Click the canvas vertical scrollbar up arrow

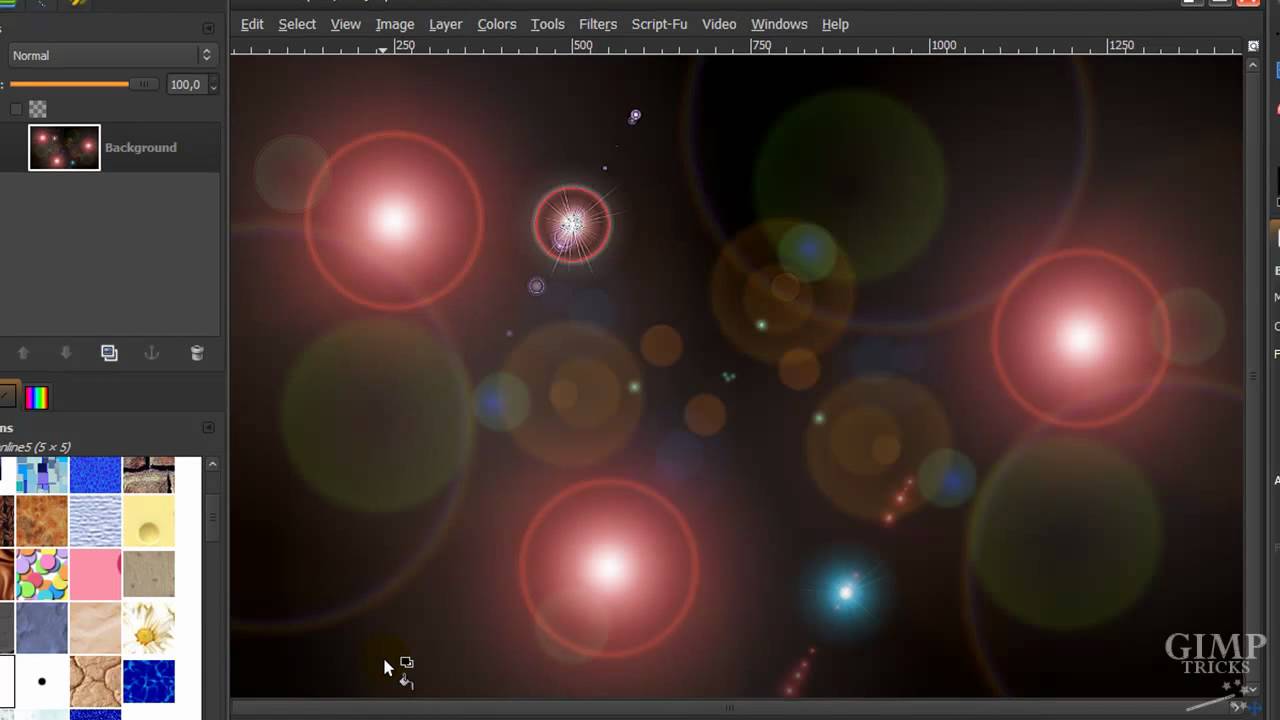pyautogui.click(x=1254, y=64)
